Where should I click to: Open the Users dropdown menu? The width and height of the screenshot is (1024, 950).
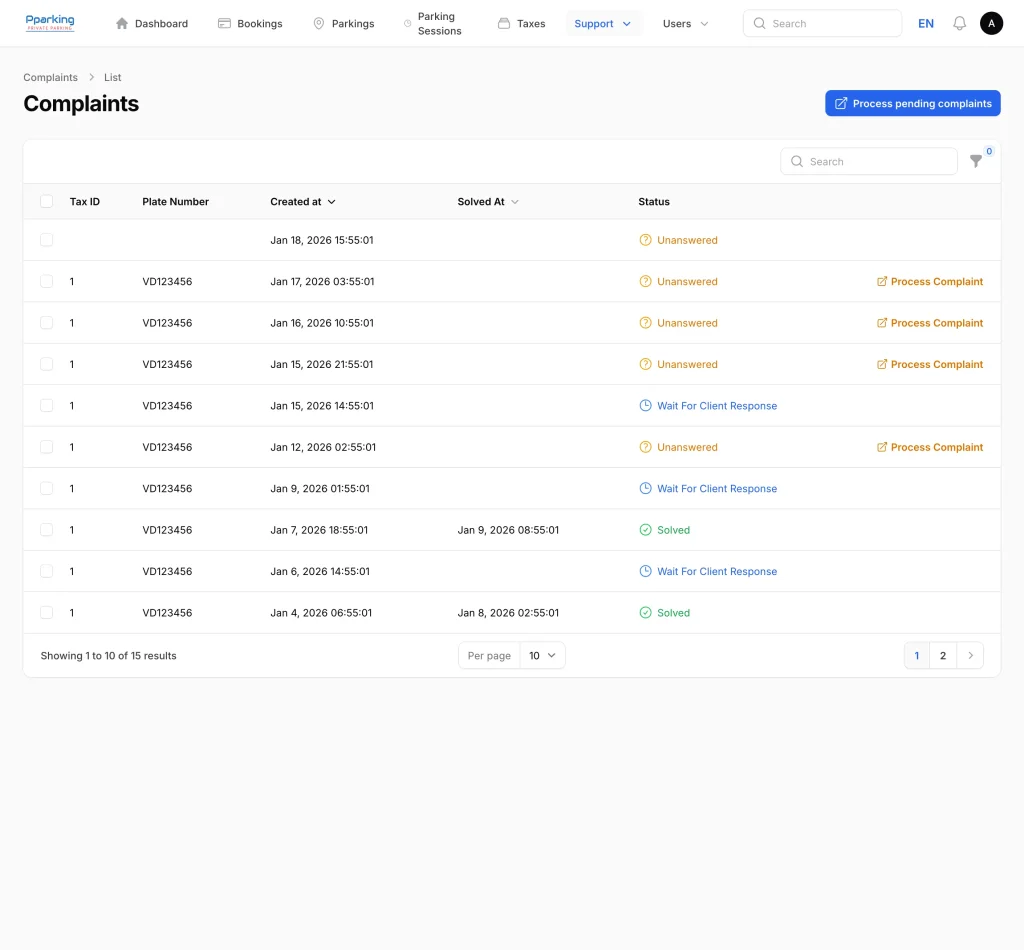[x=685, y=23]
